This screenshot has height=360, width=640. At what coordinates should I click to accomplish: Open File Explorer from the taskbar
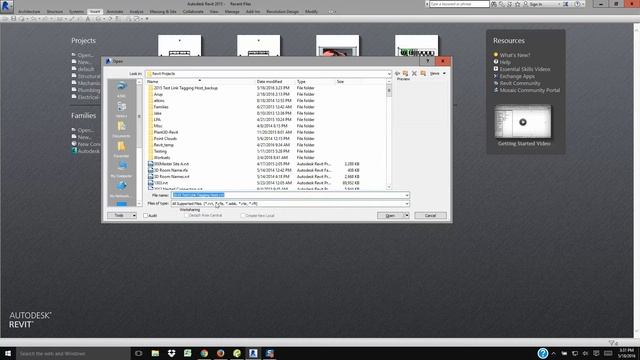pos(155,353)
